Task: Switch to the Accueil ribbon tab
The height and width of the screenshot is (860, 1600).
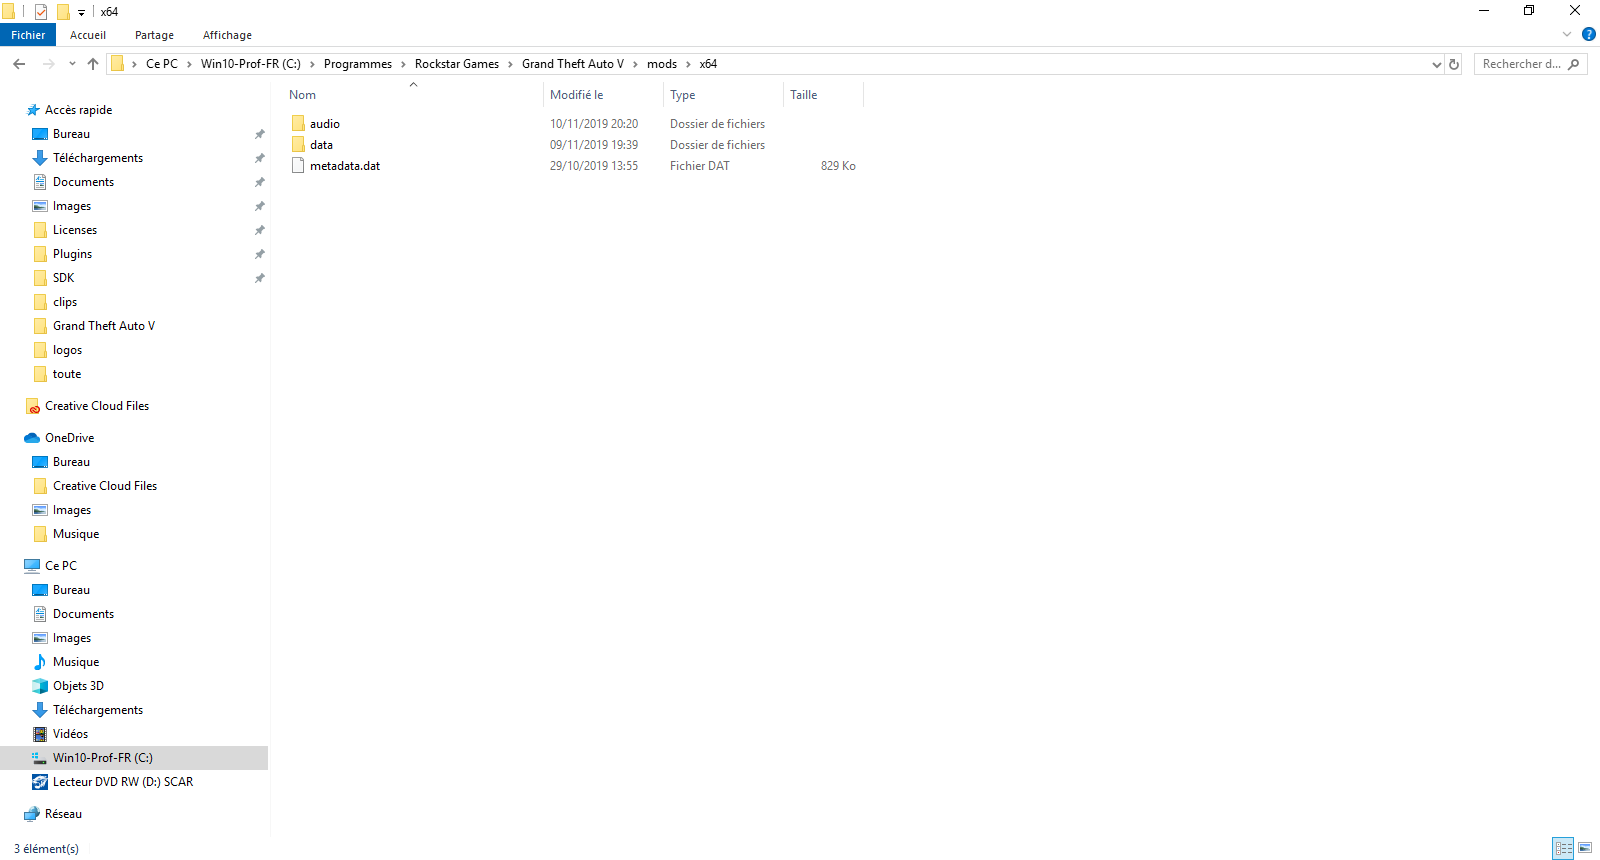Action: point(88,35)
